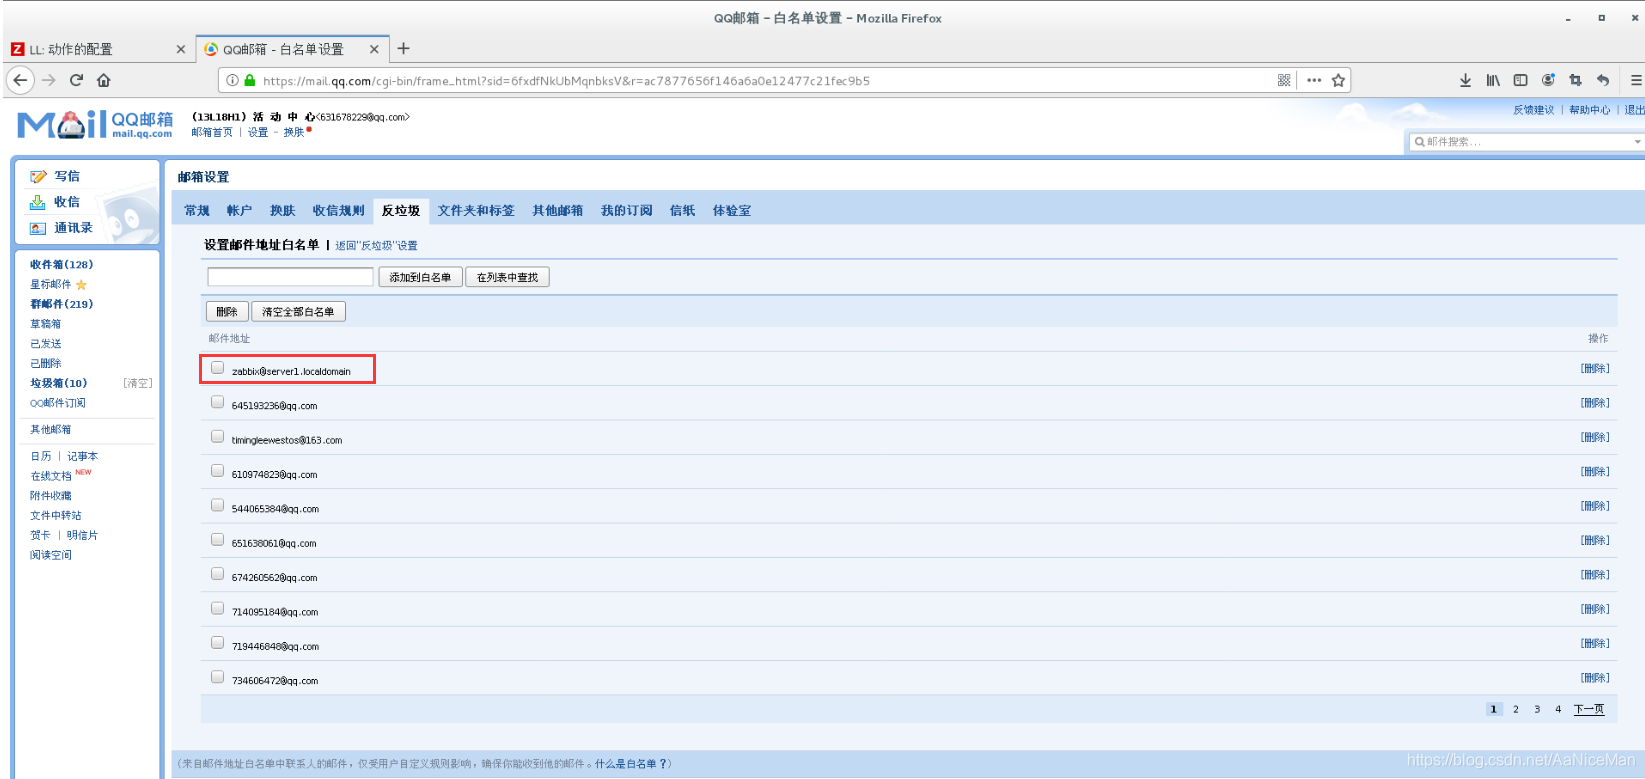This screenshot has height=779, width=1645.
Task: Check the 610974823@qq.com checkbox
Action: point(217,471)
